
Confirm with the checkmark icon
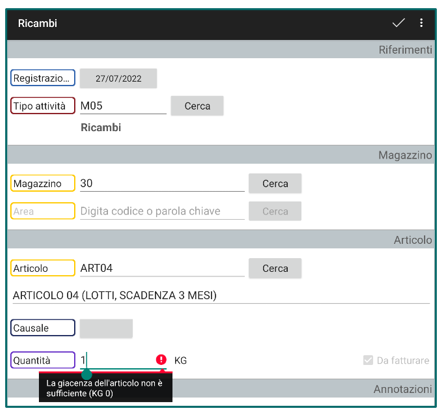point(398,23)
